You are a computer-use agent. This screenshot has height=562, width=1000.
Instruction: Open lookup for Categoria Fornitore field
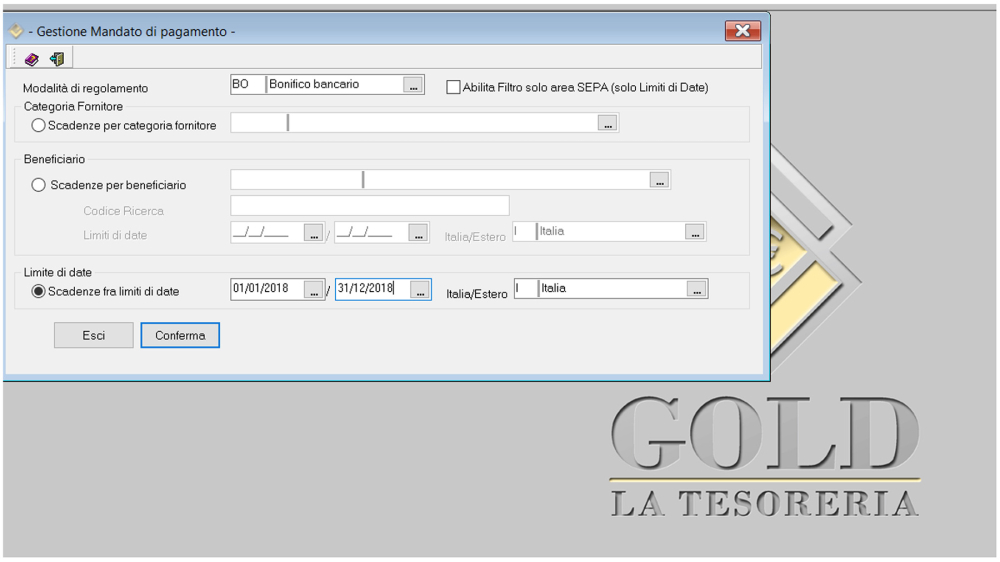coord(607,124)
